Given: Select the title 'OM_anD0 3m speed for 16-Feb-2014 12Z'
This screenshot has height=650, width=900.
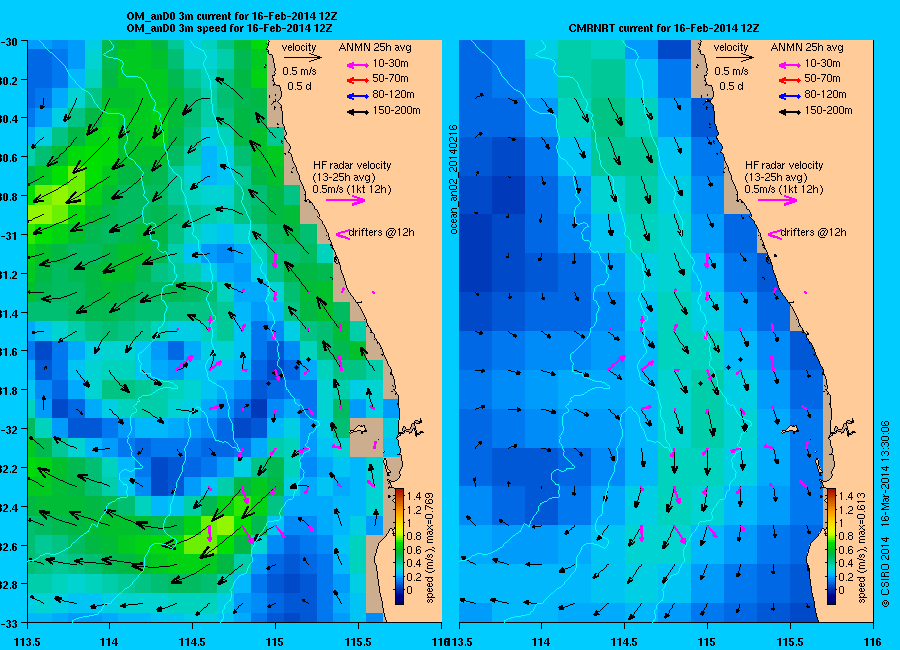Looking at the screenshot, I should pos(229,28).
